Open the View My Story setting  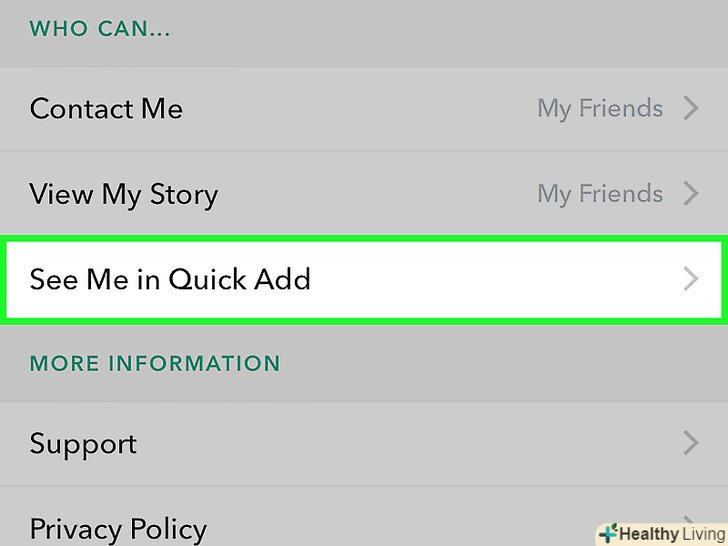point(124,193)
